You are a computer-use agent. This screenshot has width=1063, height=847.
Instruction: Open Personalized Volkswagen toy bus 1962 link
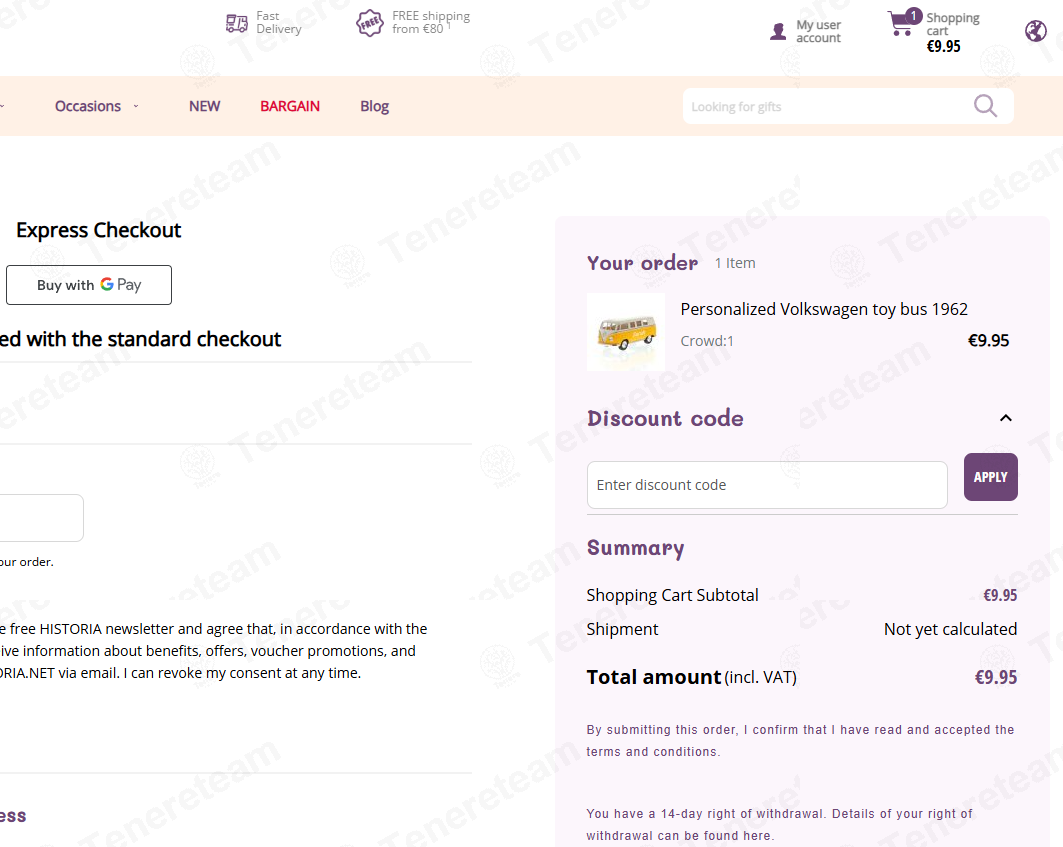pyautogui.click(x=824, y=309)
